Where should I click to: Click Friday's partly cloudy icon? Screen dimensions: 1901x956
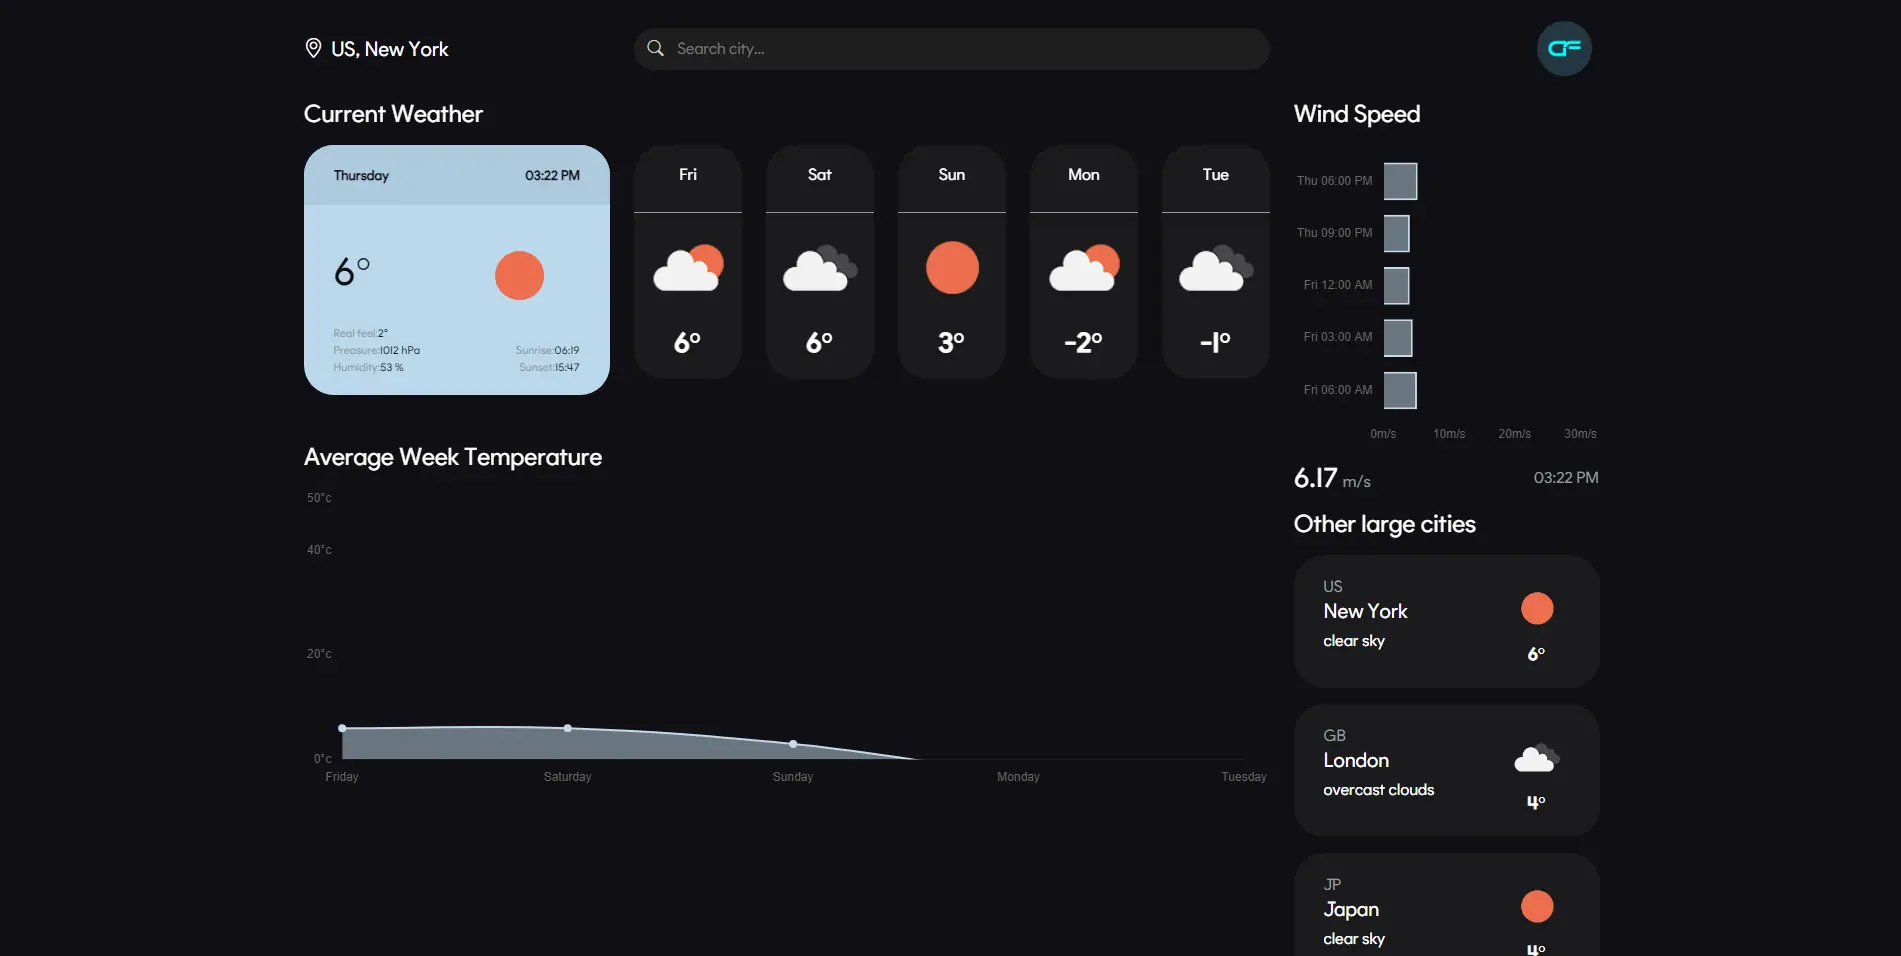coord(688,267)
